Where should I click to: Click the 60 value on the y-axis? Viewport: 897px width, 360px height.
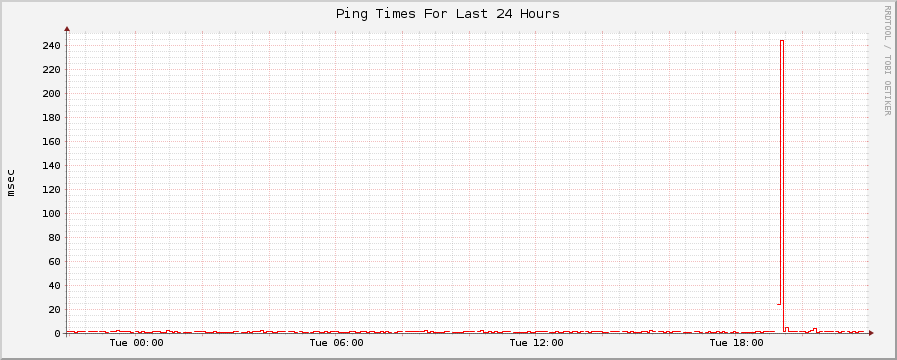click(x=55, y=262)
